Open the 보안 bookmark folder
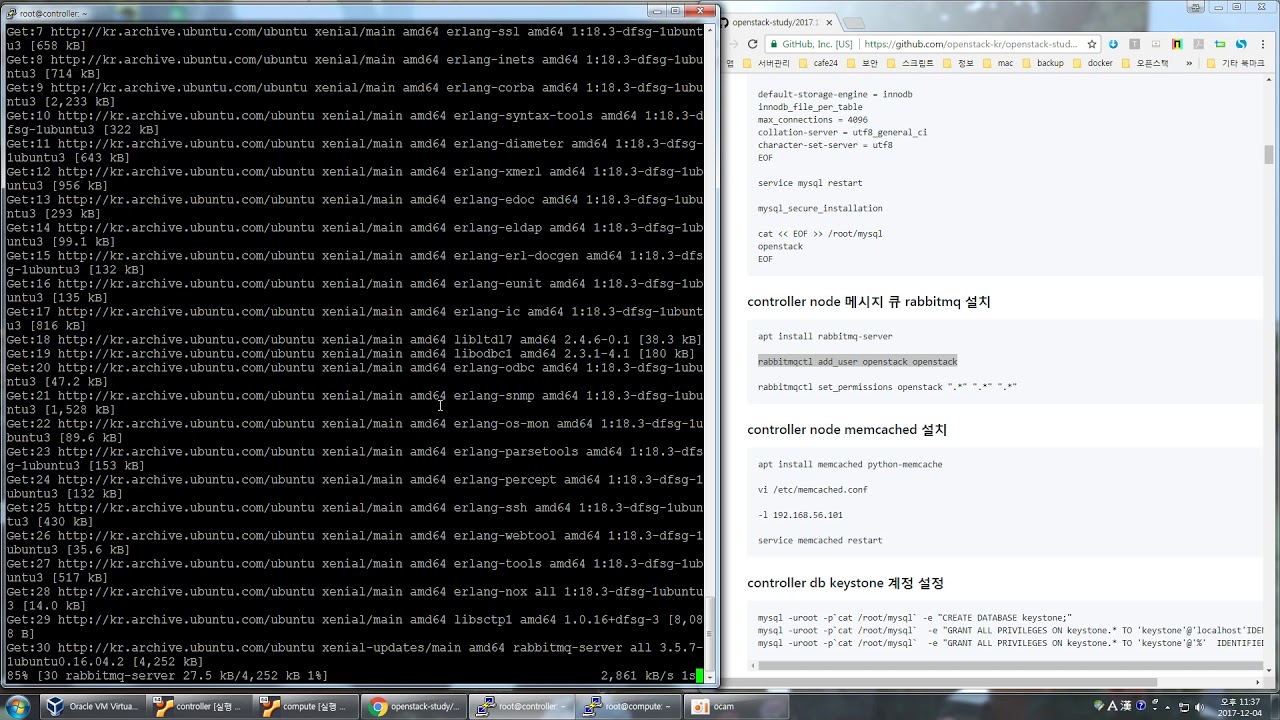This screenshot has height=720, width=1280. coord(862,63)
